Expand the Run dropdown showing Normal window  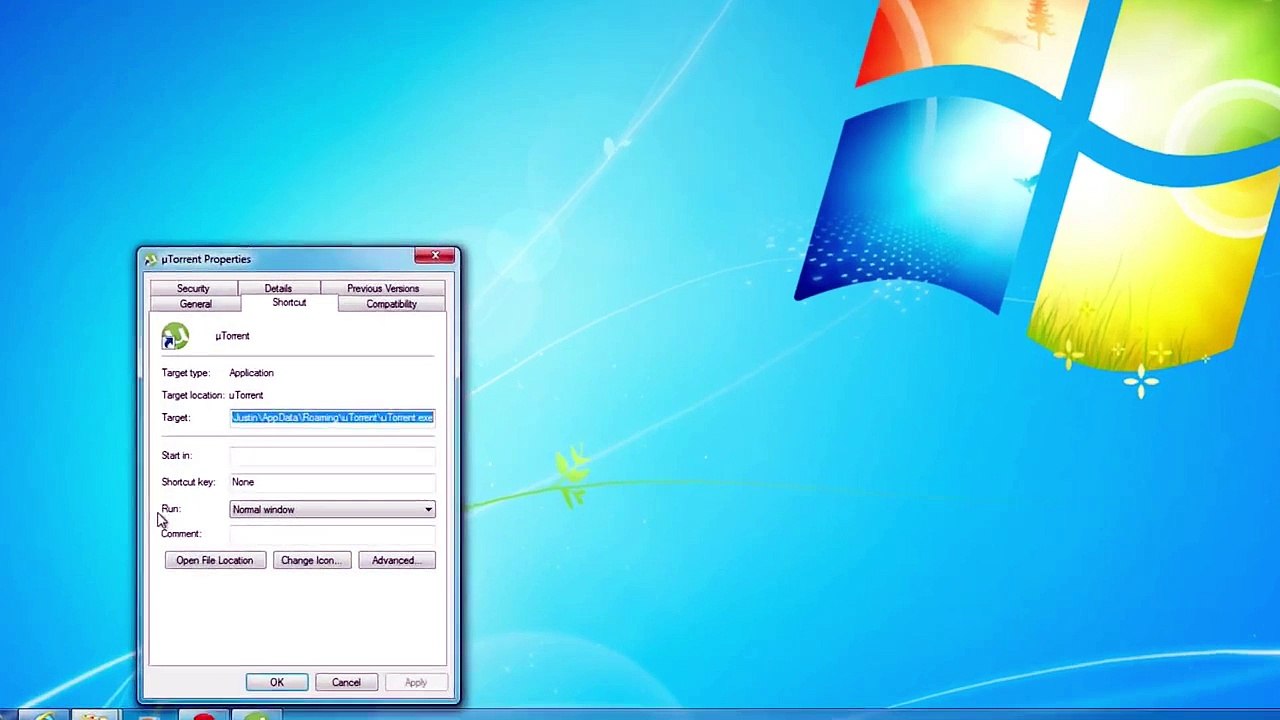pyautogui.click(x=332, y=510)
